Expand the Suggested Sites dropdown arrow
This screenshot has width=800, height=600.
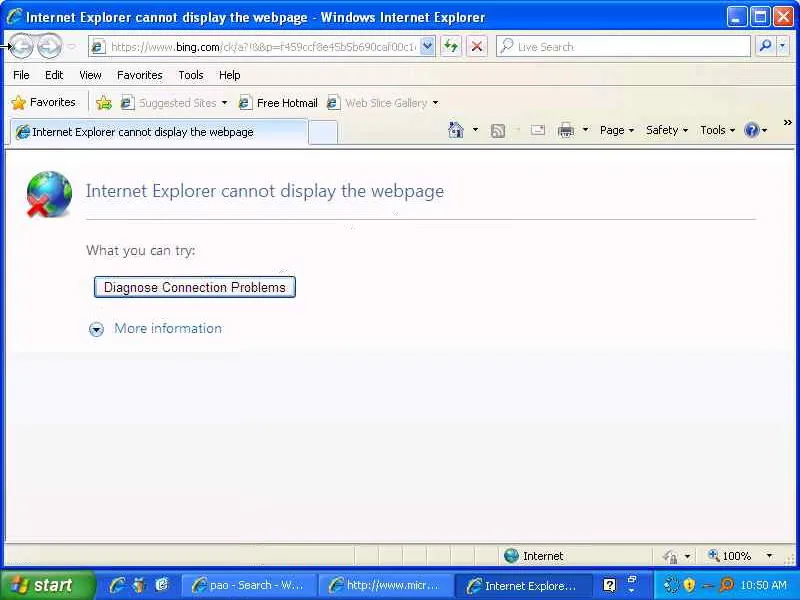coord(224,103)
